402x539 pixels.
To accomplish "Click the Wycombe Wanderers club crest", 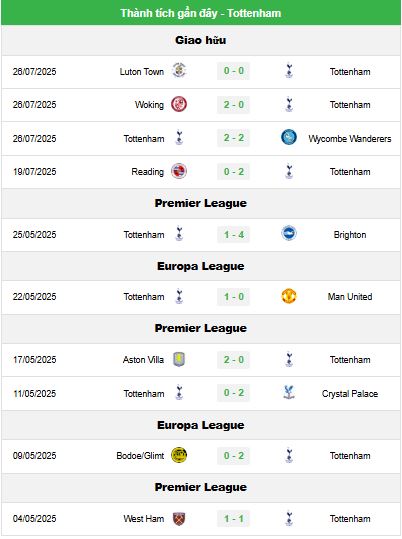I will click(x=289, y=138).
